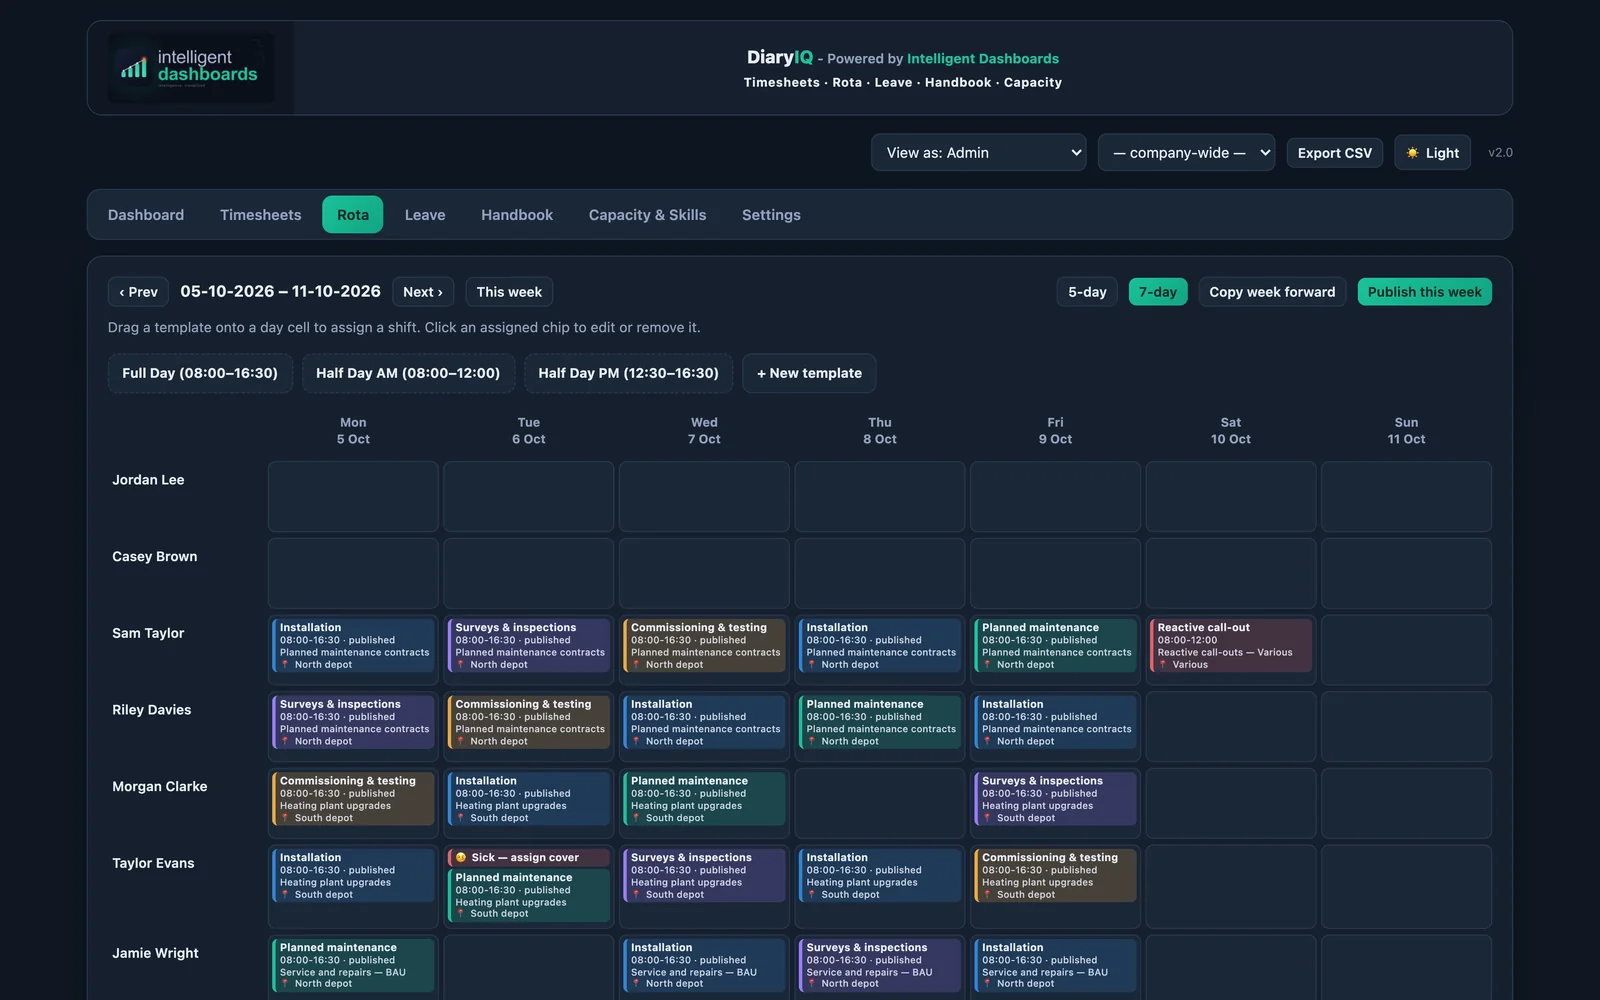Viewport: 1600px width, 1000px height.
Task: Open Taylor Evans' Sick — assign cover chip
Action: 528,857
